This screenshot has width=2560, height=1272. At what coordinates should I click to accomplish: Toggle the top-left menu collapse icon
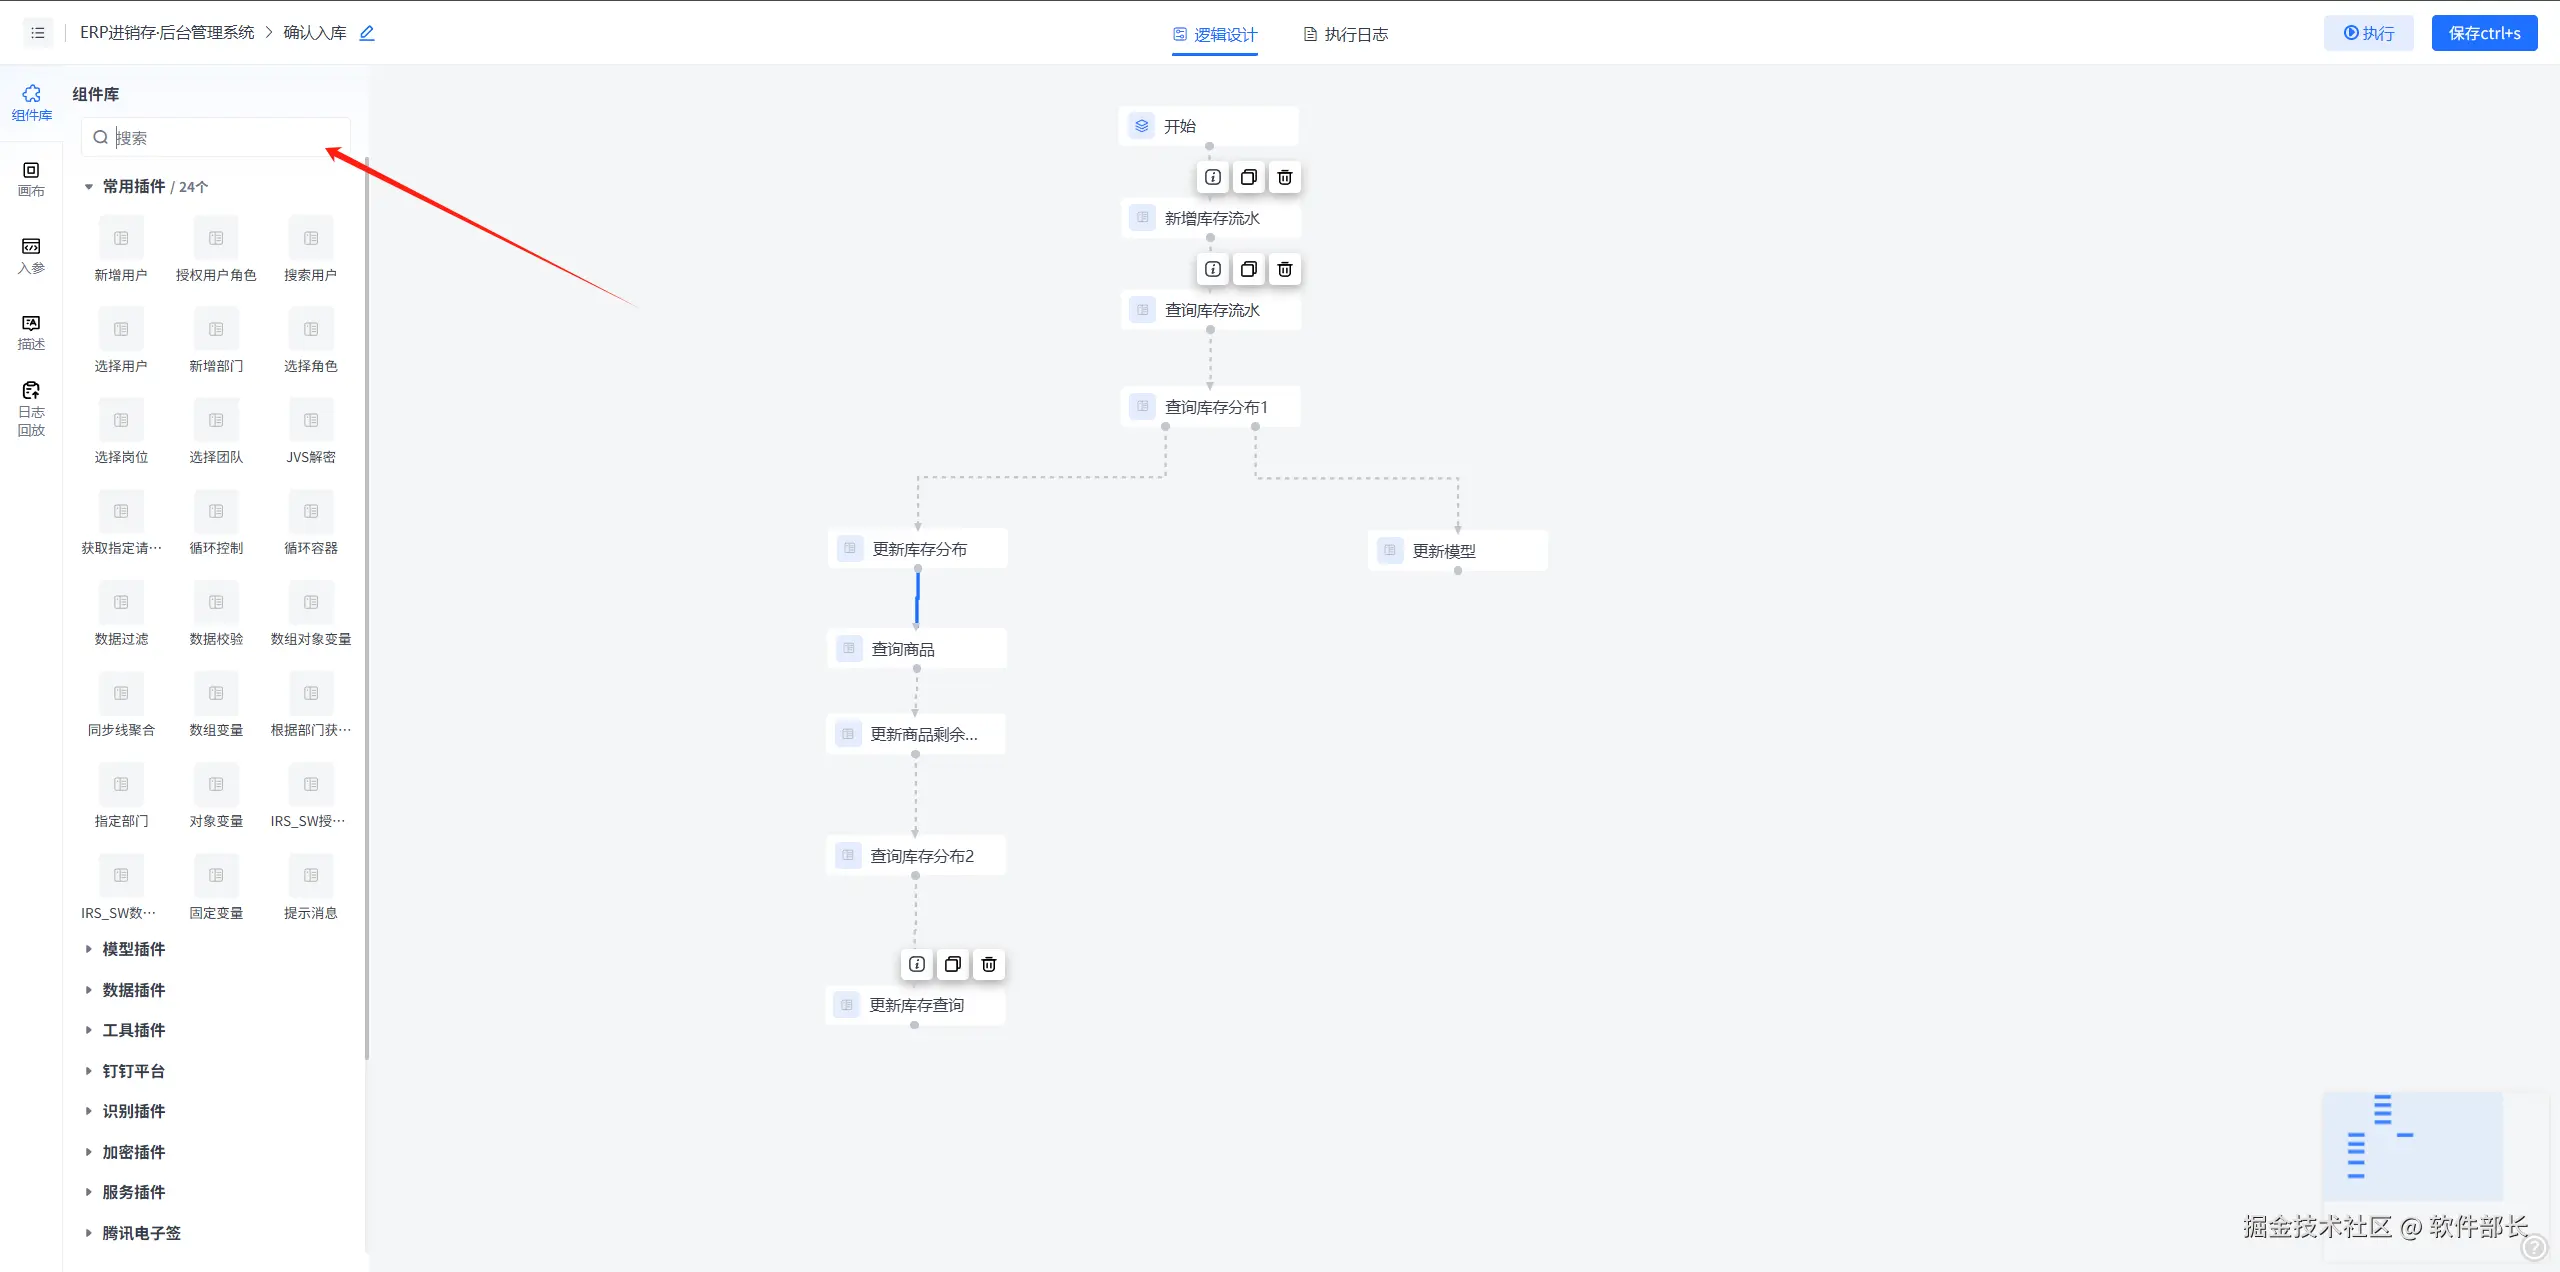(38, 33)
